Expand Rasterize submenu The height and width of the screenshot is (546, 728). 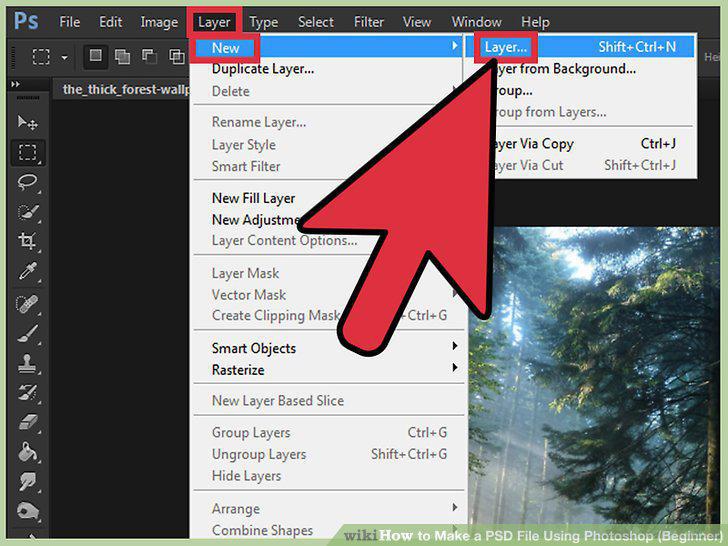coord(328,370)
